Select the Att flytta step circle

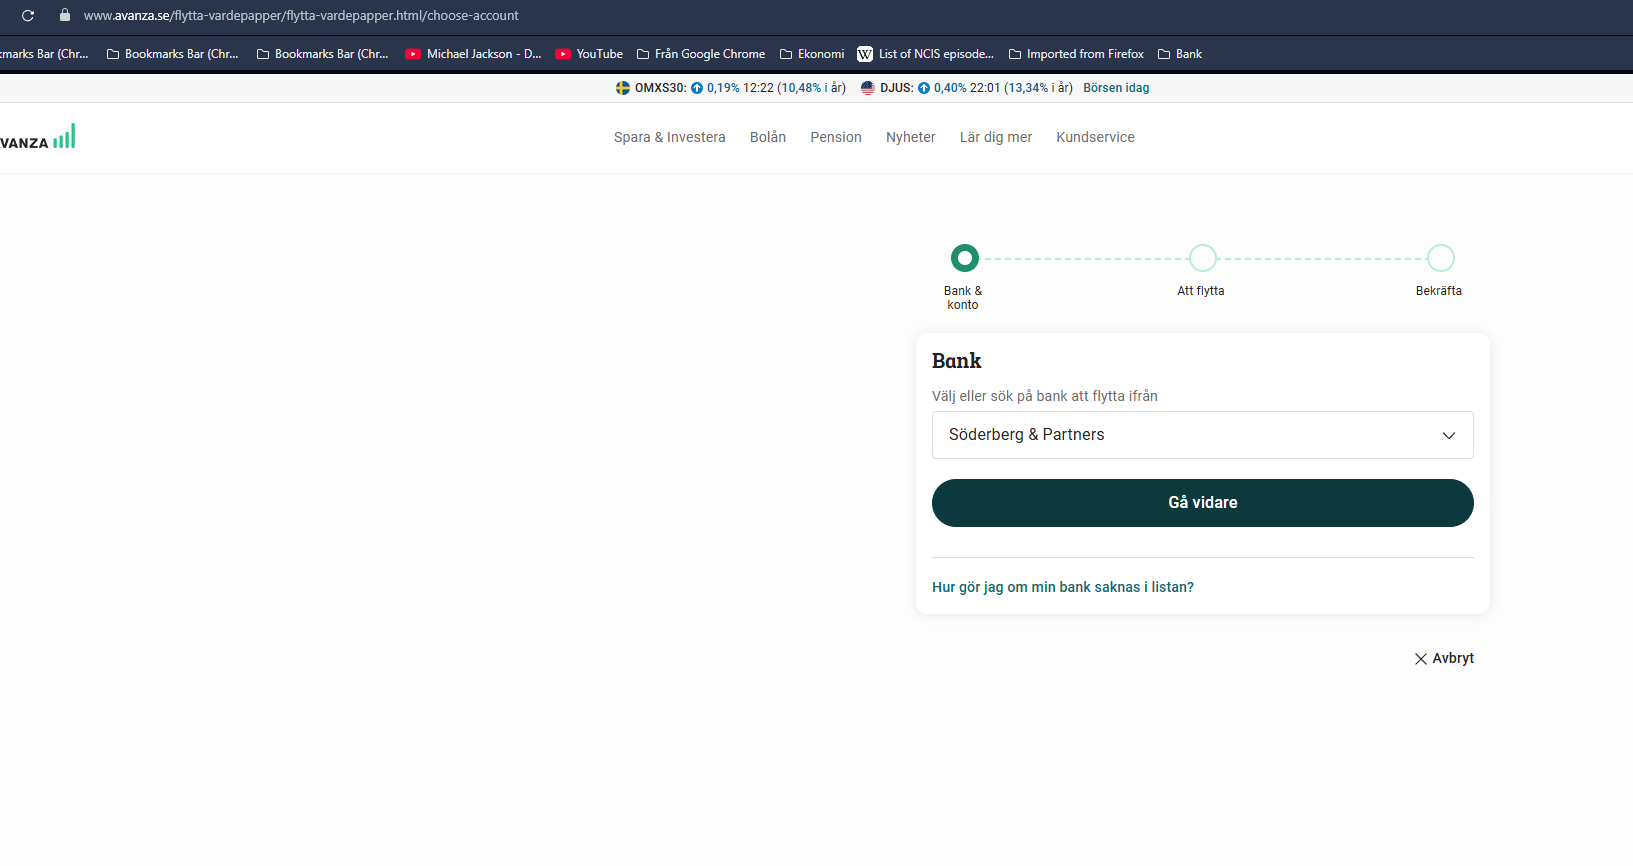coord(1202,258)
